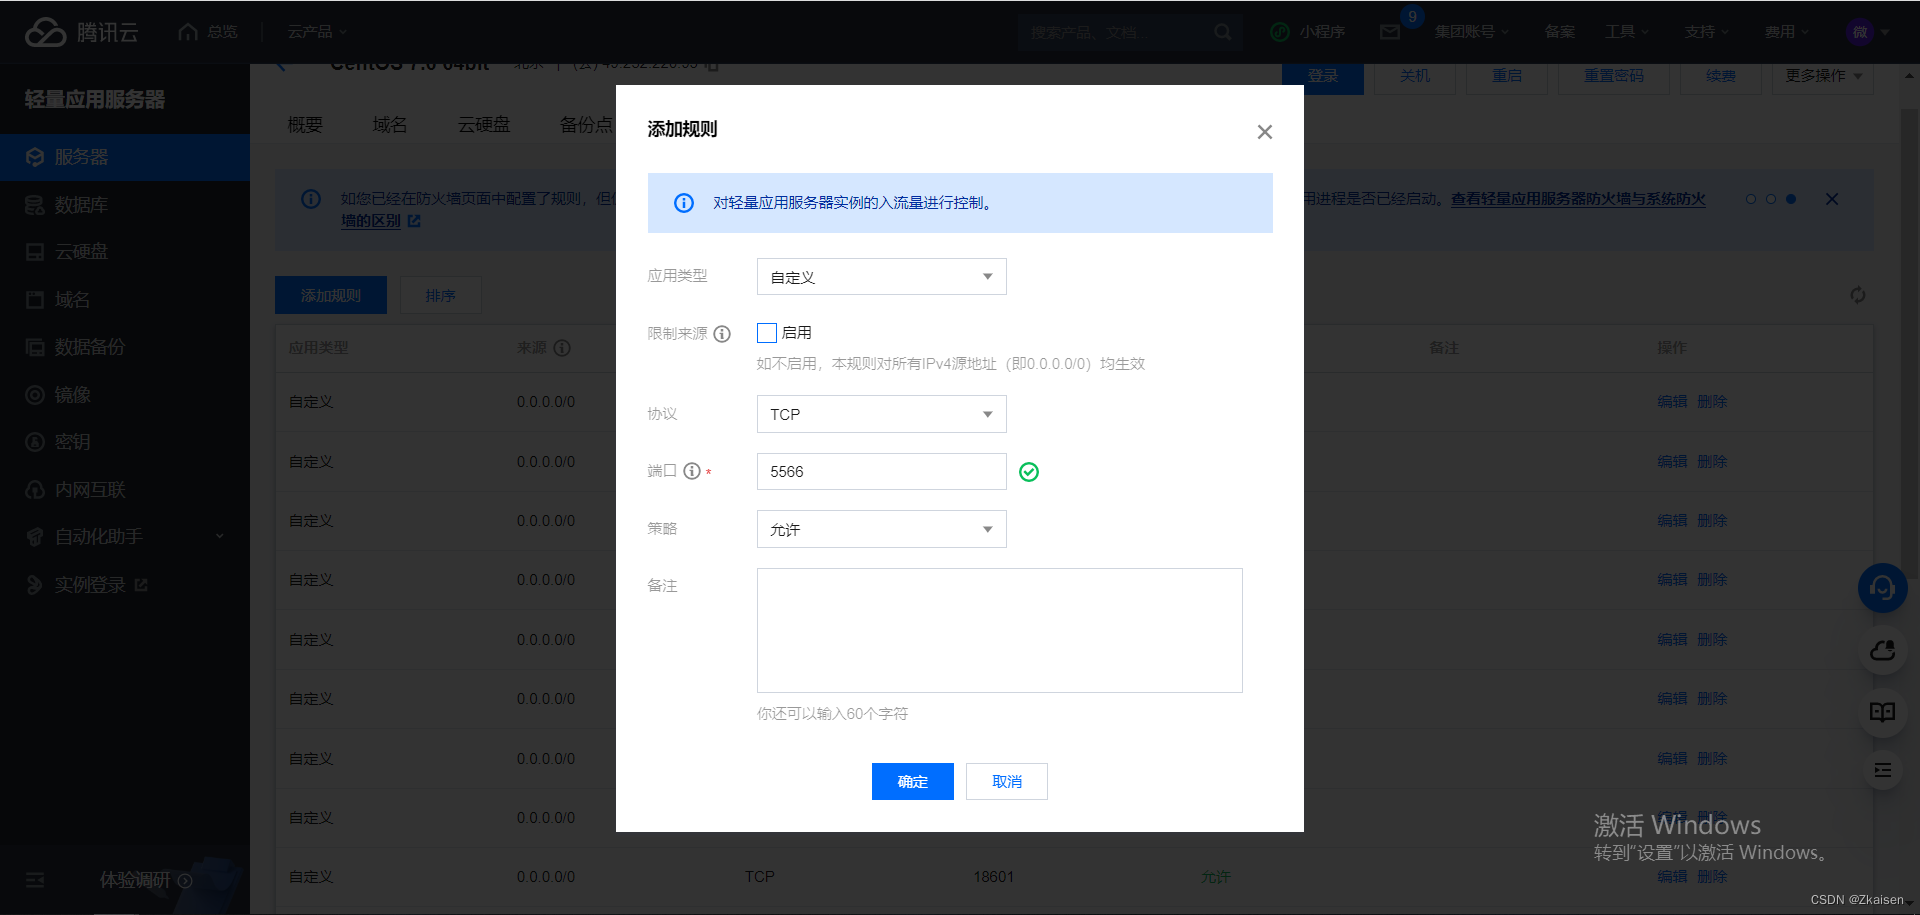Click the 确定 button
Image resolution: width=1920 pixels, height=915 pixels.
click(912, 782)
